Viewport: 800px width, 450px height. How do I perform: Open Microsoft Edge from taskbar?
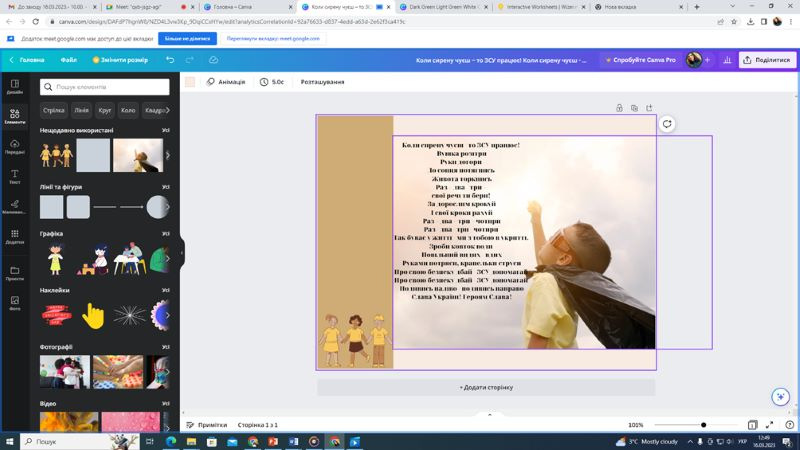[x=171, y=441]
